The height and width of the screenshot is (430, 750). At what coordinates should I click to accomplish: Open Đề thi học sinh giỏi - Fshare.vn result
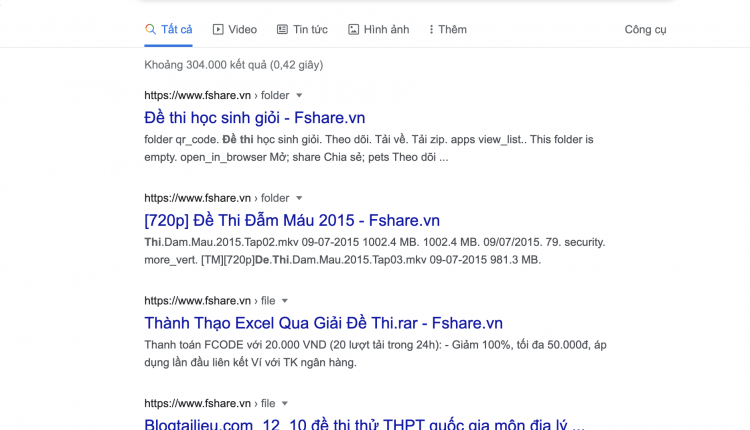coord(254,118)
